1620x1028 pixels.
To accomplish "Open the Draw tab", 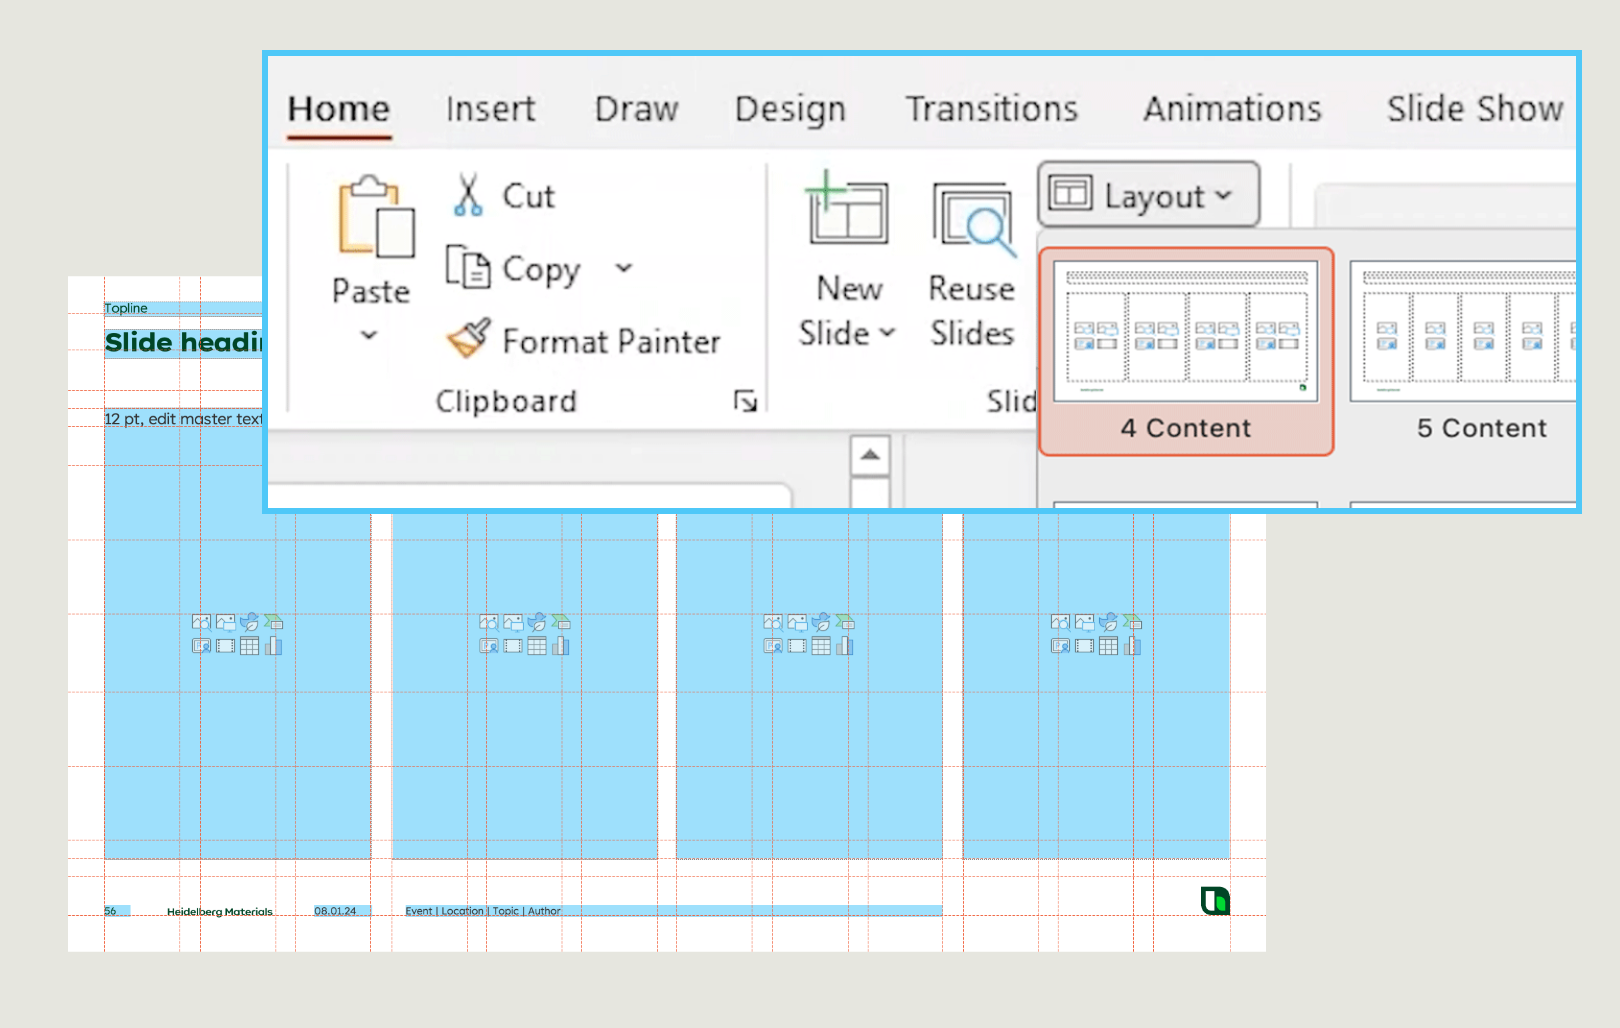I will tap(636, 109).
